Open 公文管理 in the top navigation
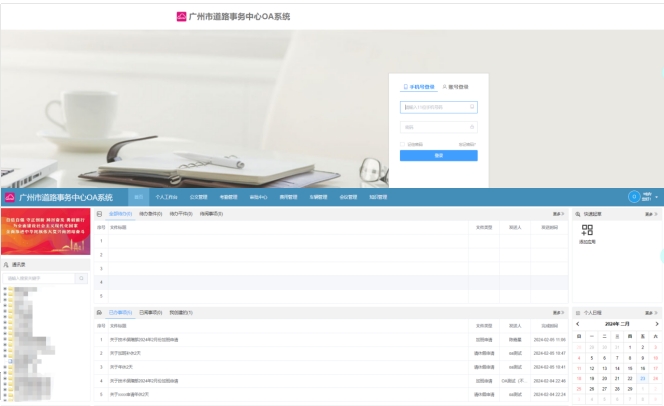Screen dimensions: 664x406 point(199,197)
